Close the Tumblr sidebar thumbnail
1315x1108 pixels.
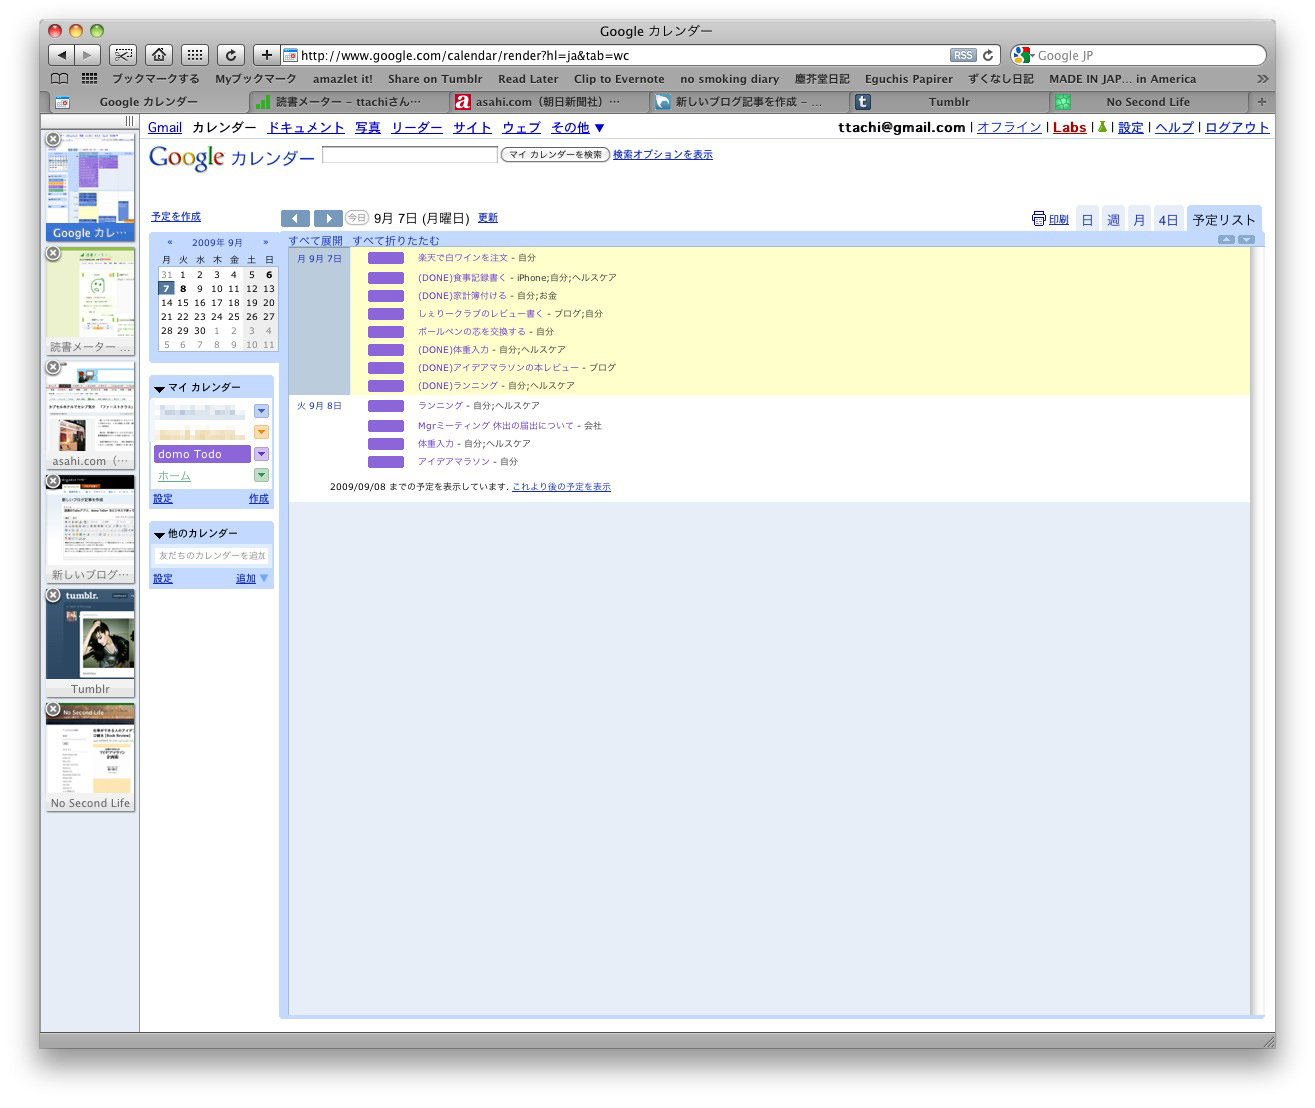(x=53, y=595)
